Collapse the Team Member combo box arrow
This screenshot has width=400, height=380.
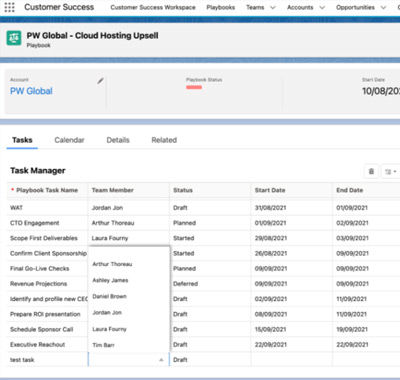pos(161,360)
